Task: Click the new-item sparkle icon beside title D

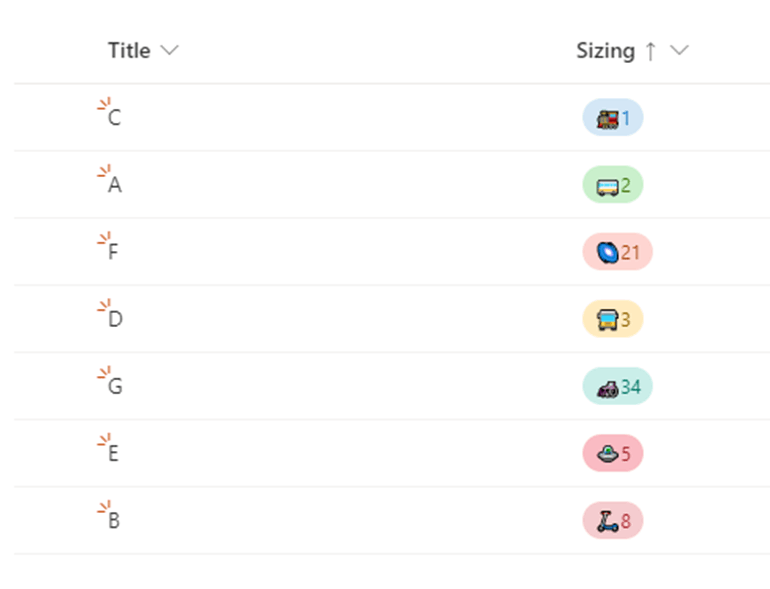Action: click(x=104, y=305)
